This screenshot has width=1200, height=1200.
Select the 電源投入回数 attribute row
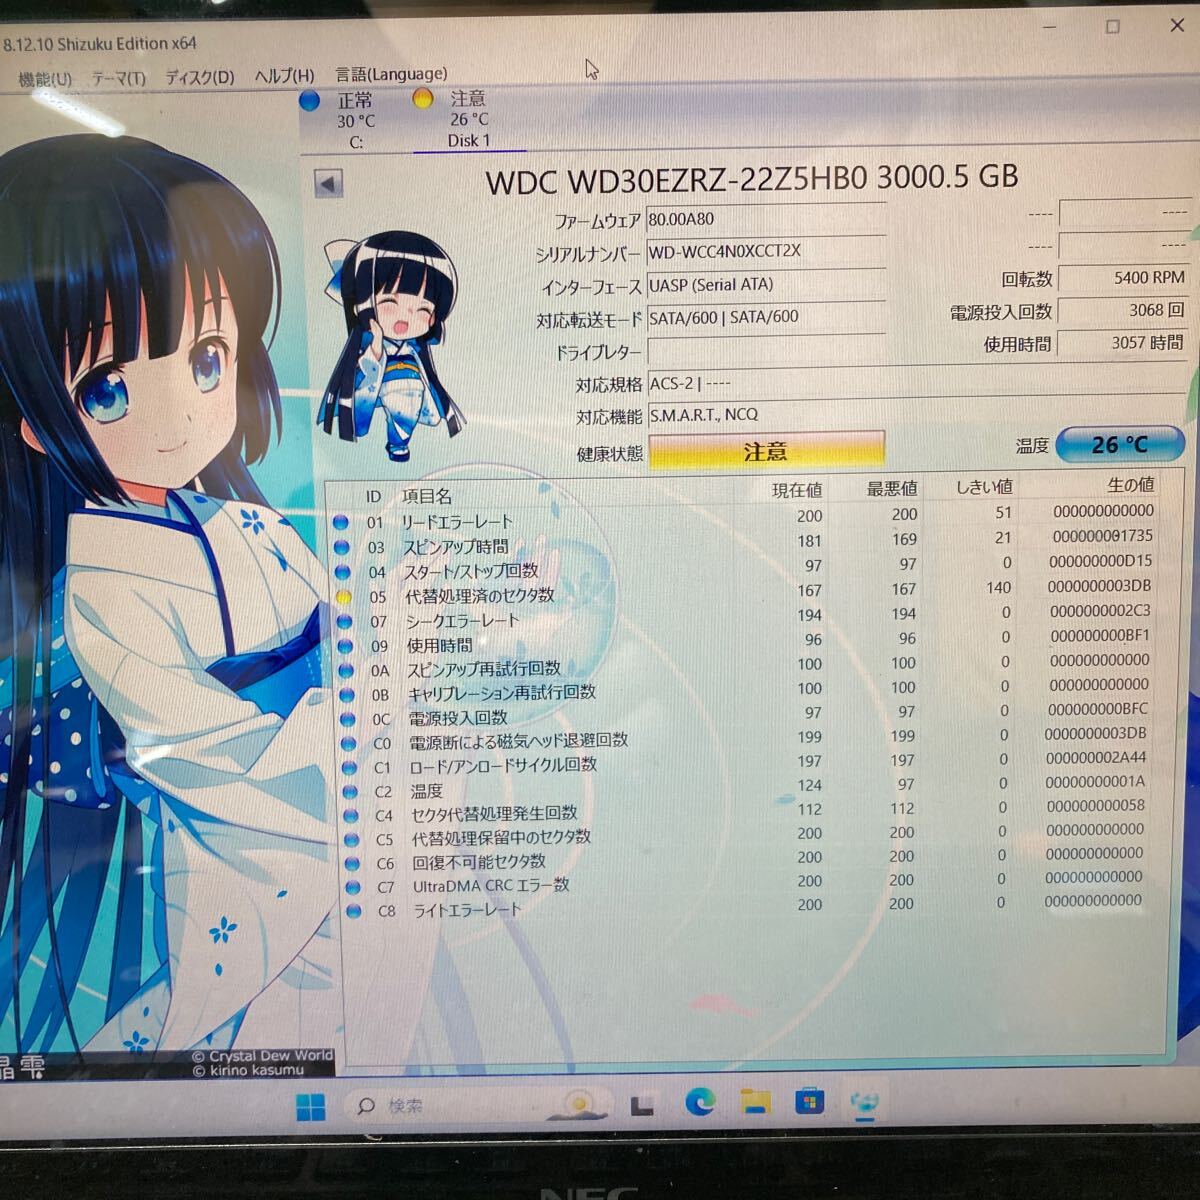745,714
